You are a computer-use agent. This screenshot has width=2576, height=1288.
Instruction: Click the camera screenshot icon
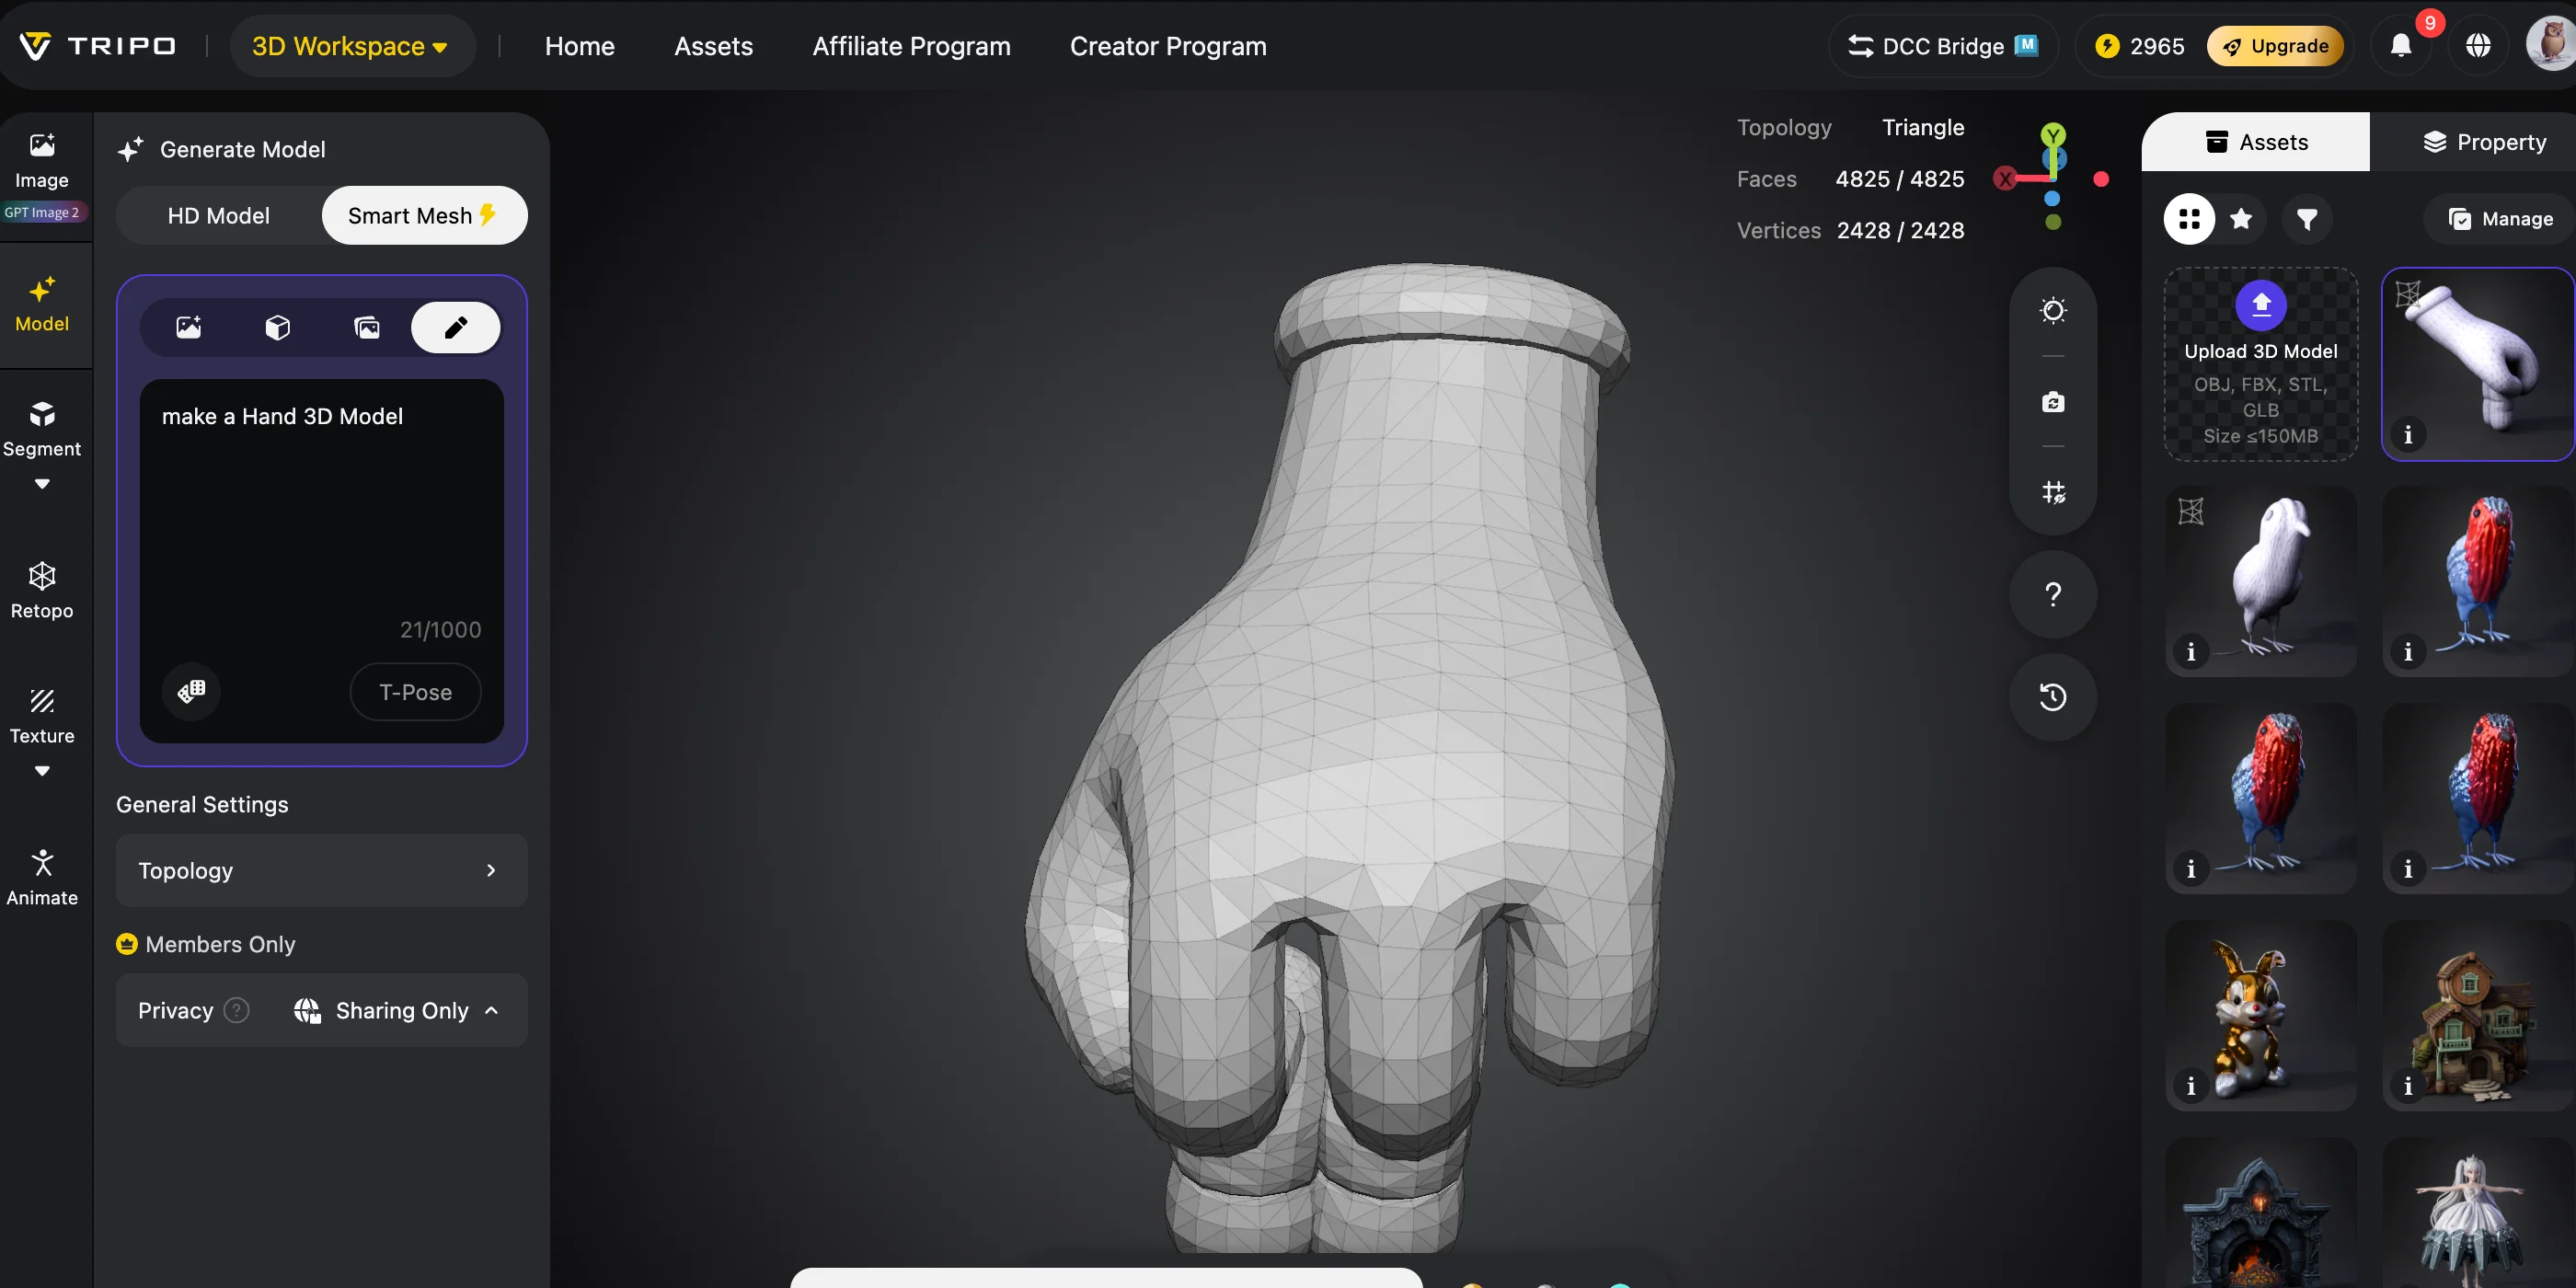[x=2053, y=402]
